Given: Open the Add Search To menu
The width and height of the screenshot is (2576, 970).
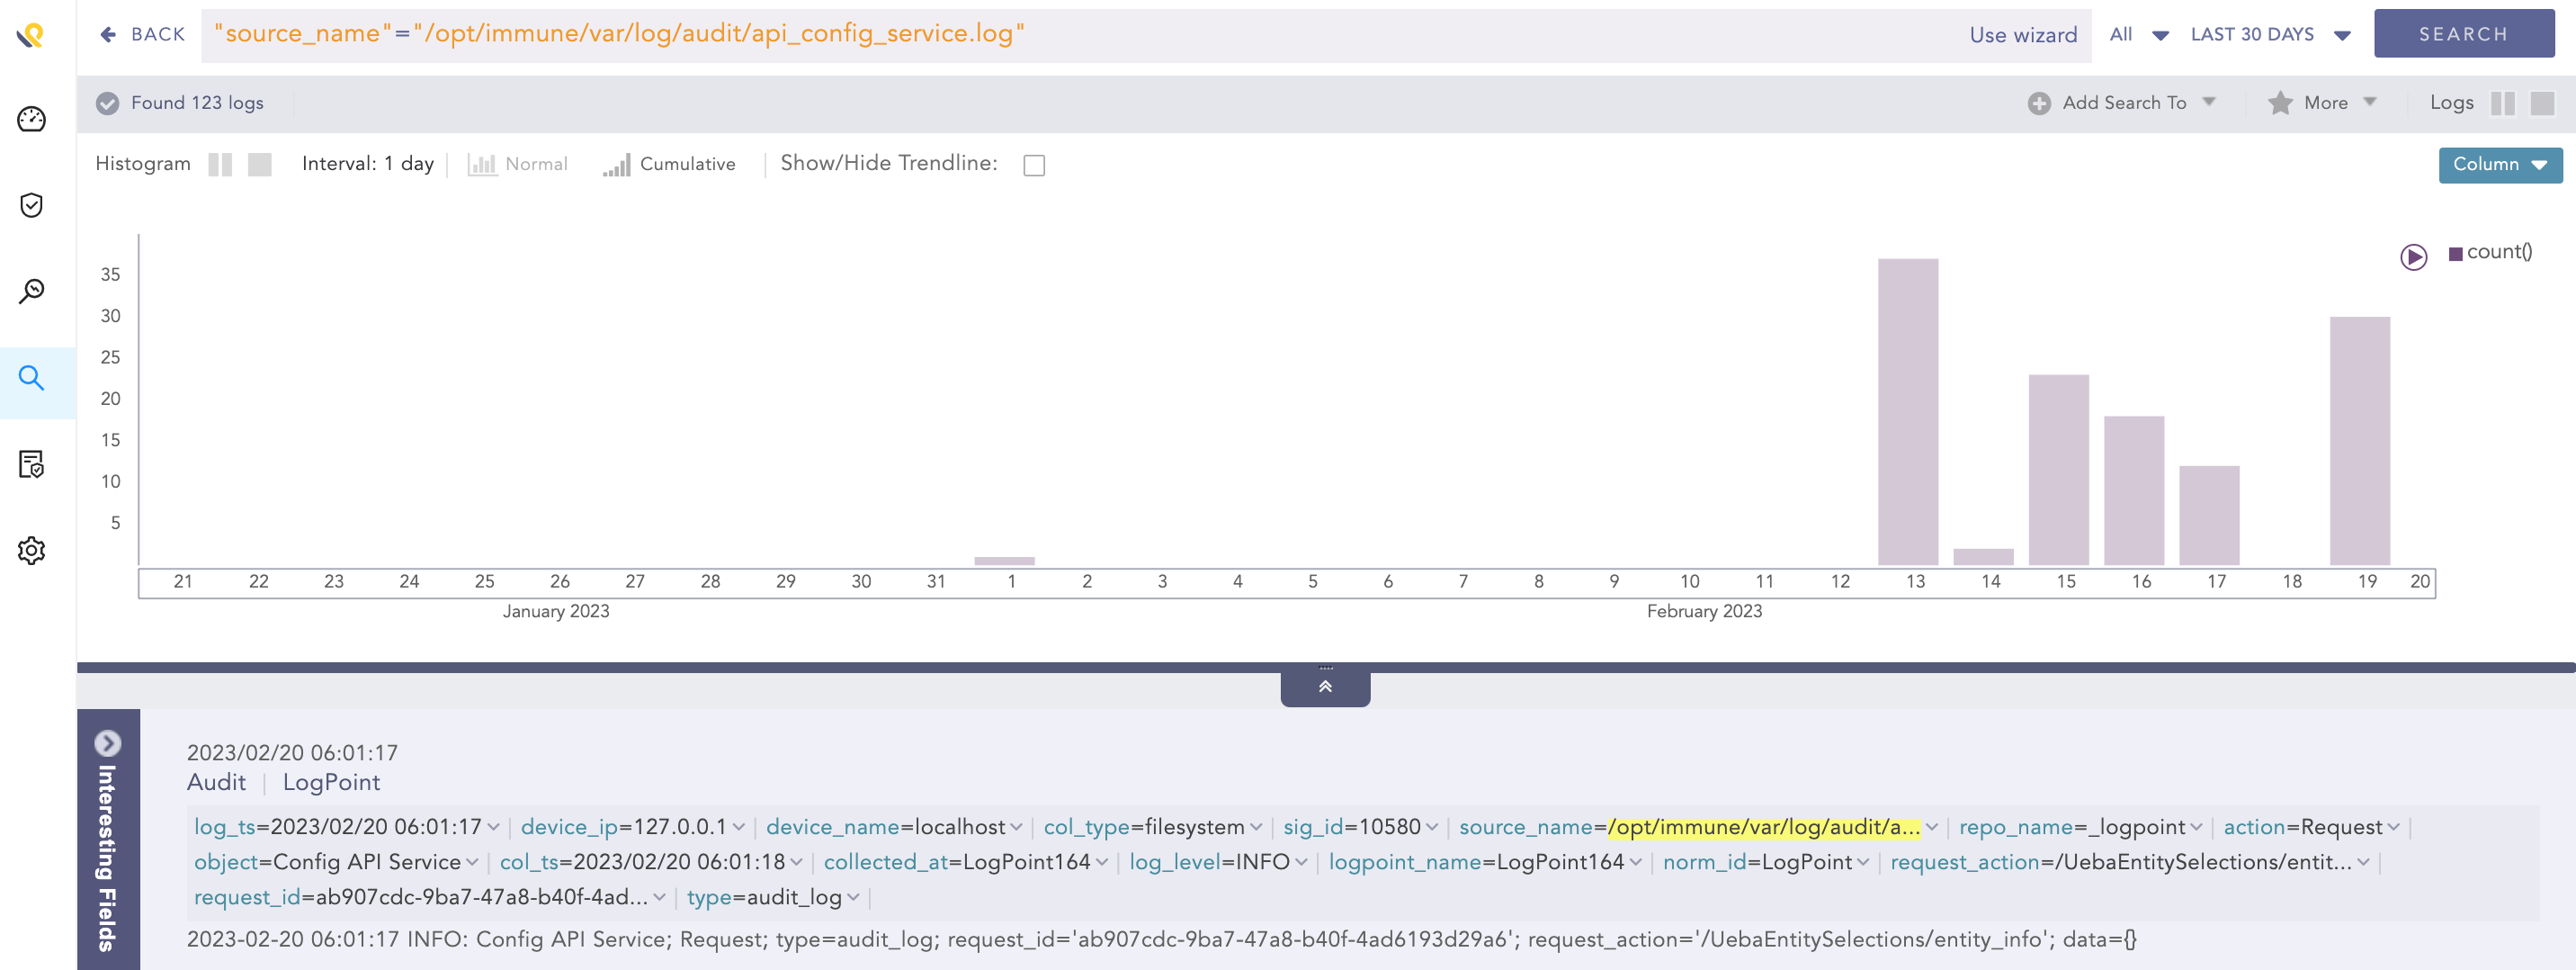Looking at the screenshot, I should tap(2121, 103).
